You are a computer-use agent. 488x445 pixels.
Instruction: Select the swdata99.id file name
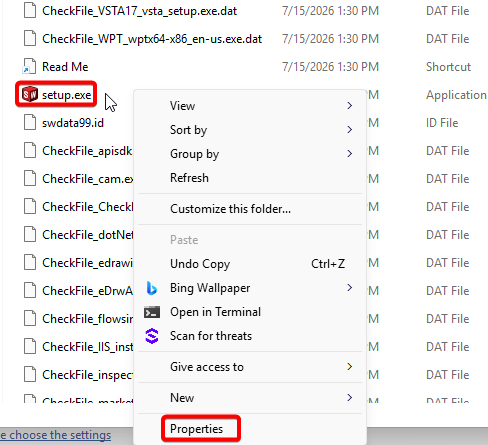coord(73,123)
